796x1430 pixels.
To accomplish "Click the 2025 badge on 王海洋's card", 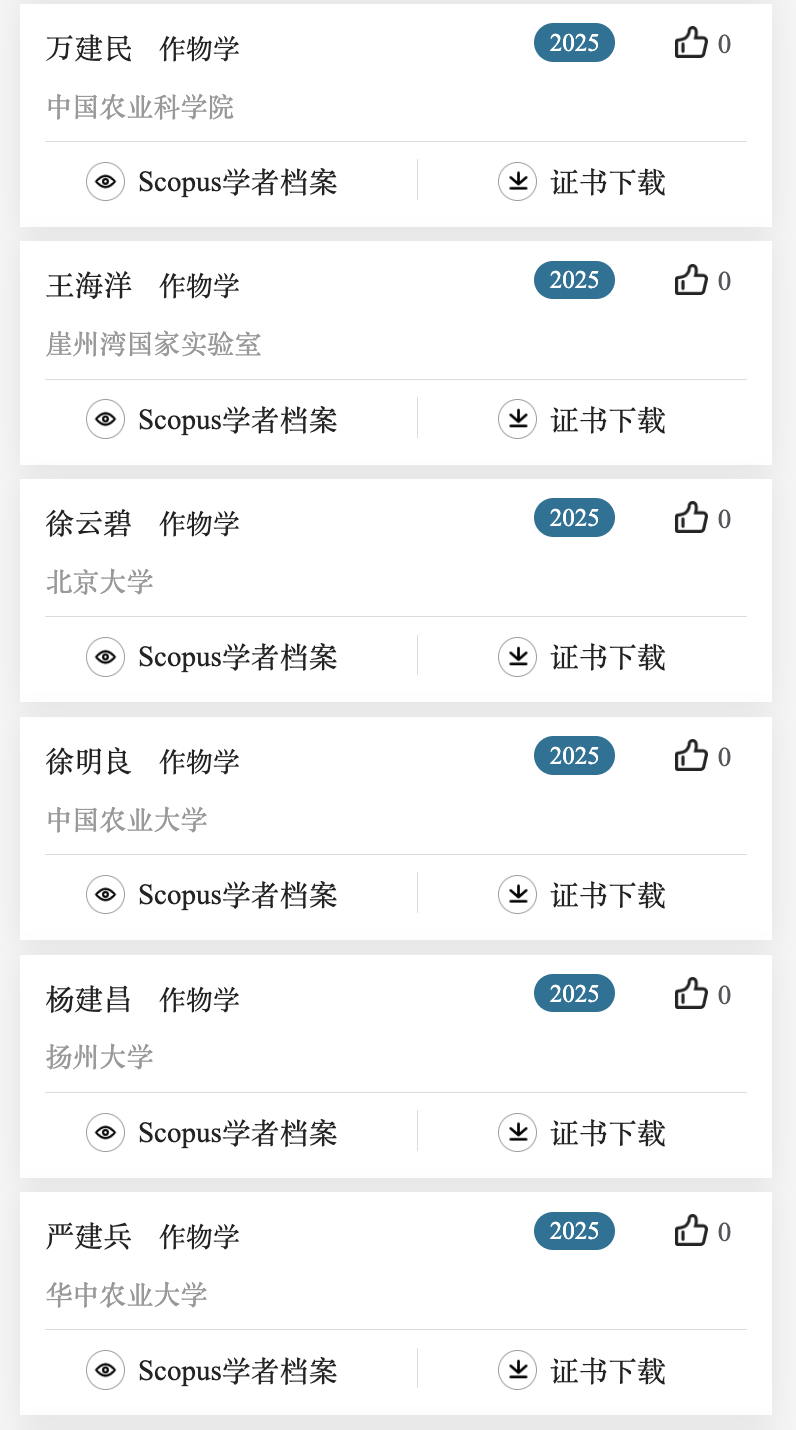I will [x=574, y=280].
